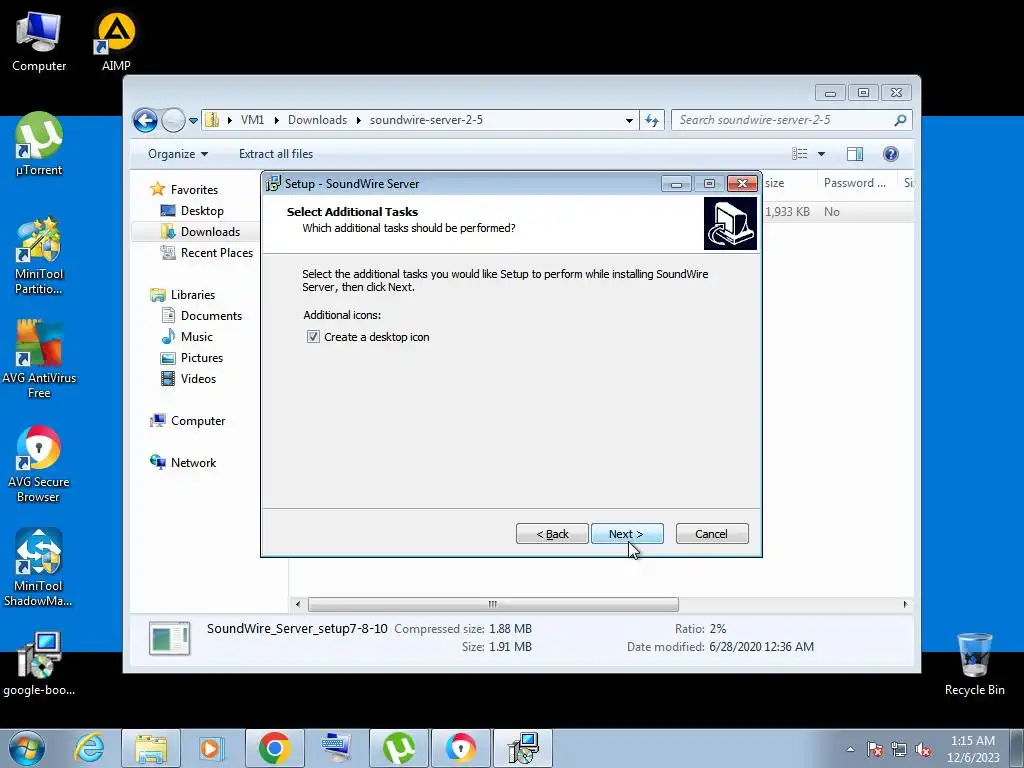Click the 1,933 KB size cell
The image size is (1024, 768).
coord(787,212)
